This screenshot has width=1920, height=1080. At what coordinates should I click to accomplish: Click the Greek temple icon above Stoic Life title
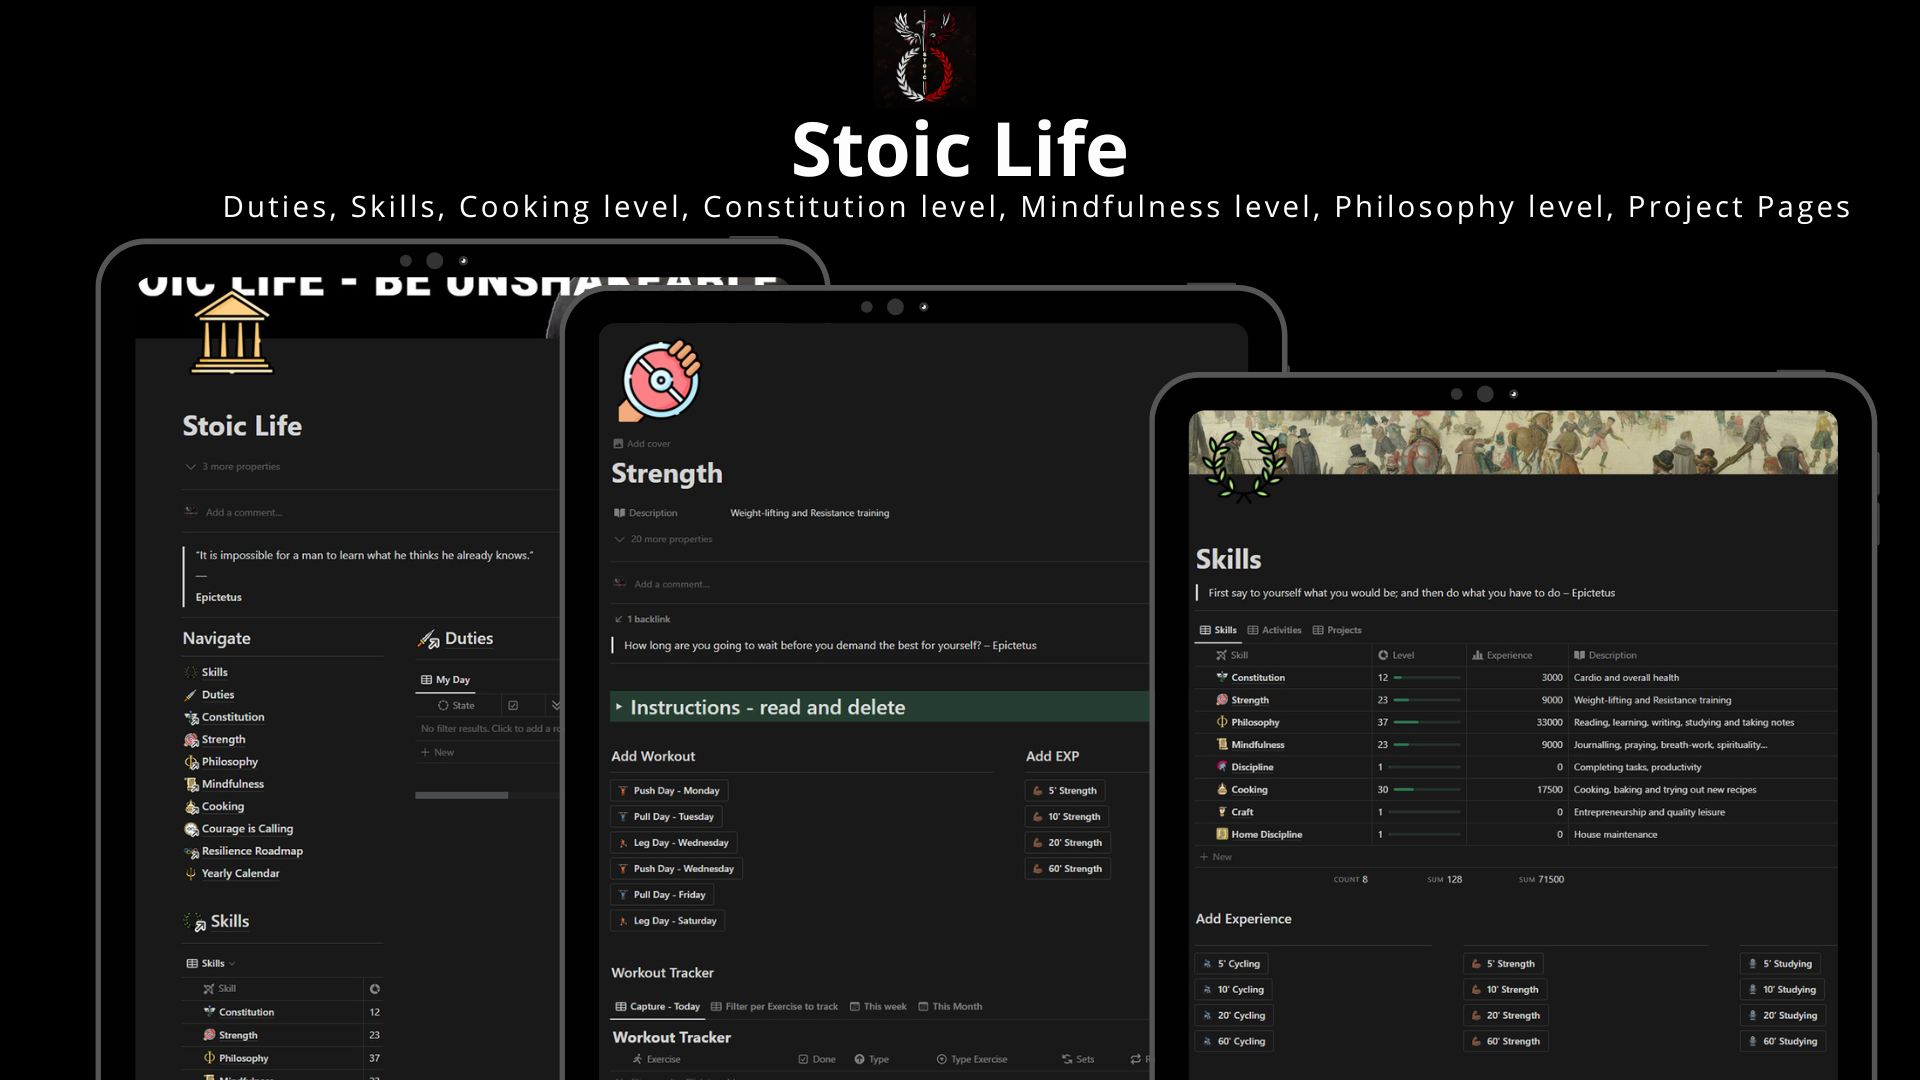coord(231,333)
